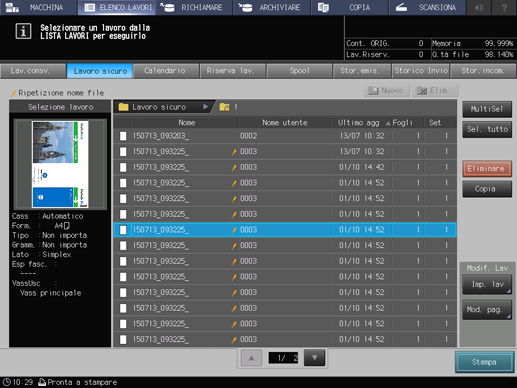This screenshot has height=388, width=517.
Task: Click the page indicator 1/2 field
Action: coord(283,358)
